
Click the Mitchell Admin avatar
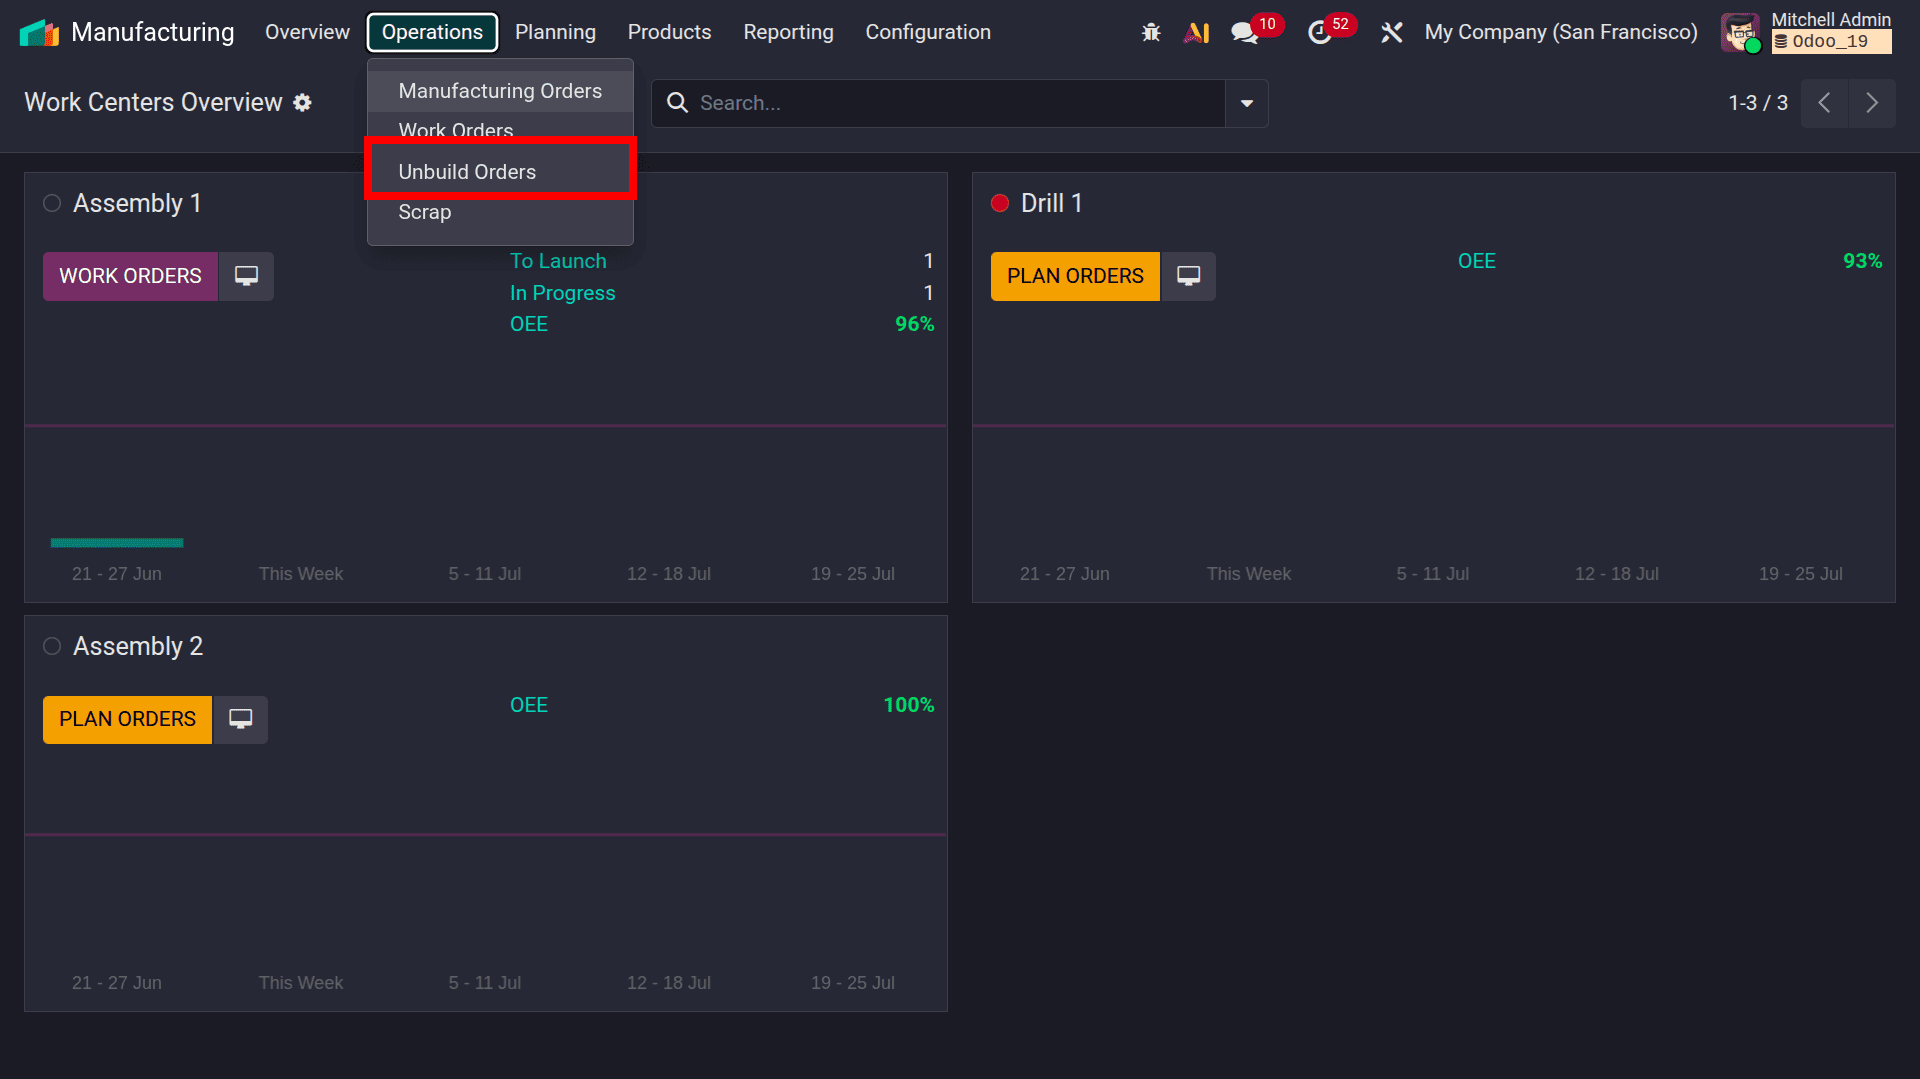point(1740,32)
